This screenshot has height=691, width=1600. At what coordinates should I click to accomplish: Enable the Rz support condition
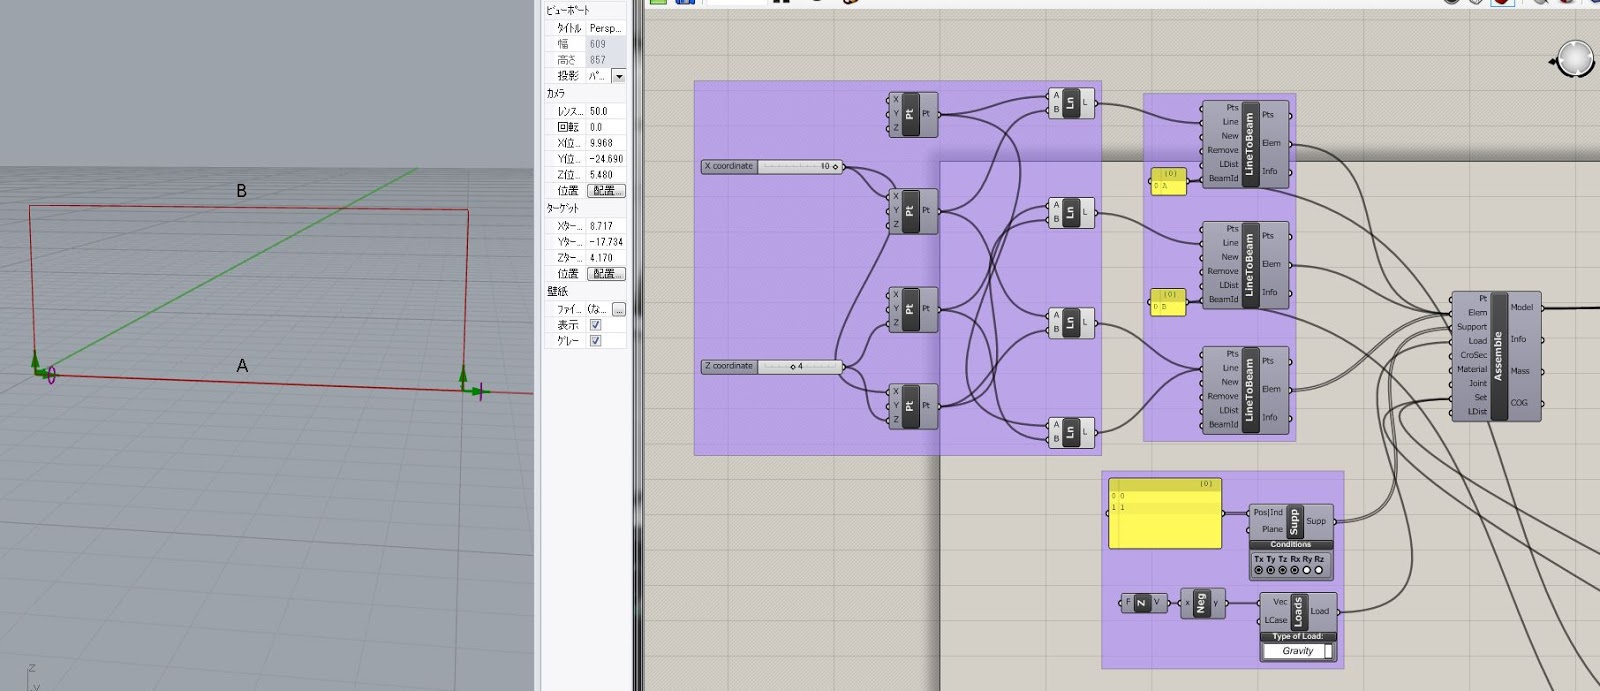pyautogui.click(x=1319, y=570)
